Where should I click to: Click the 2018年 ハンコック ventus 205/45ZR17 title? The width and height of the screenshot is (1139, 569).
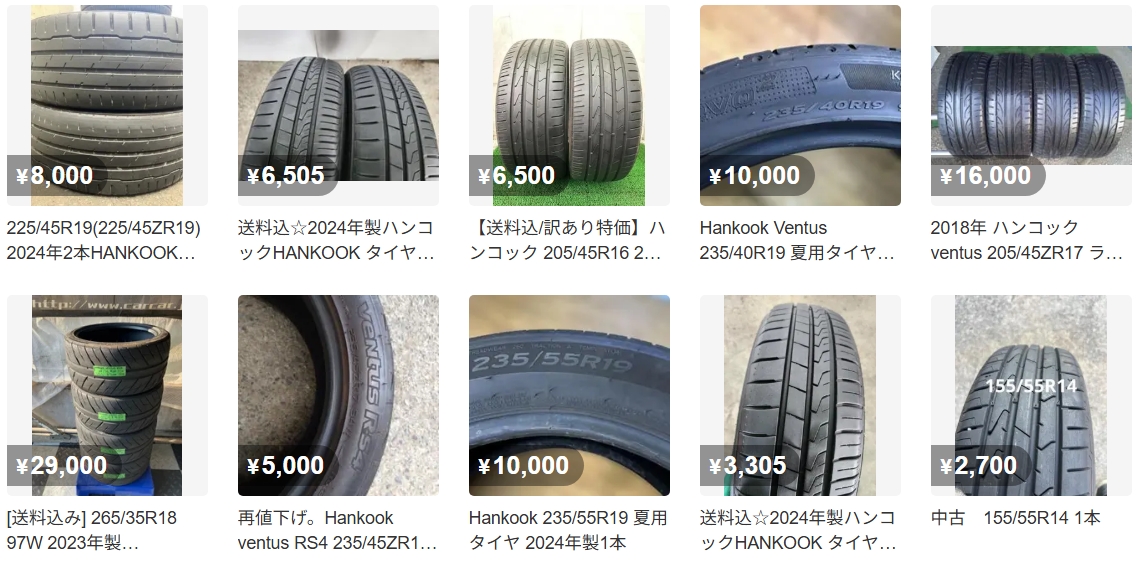click(1027, 241)
